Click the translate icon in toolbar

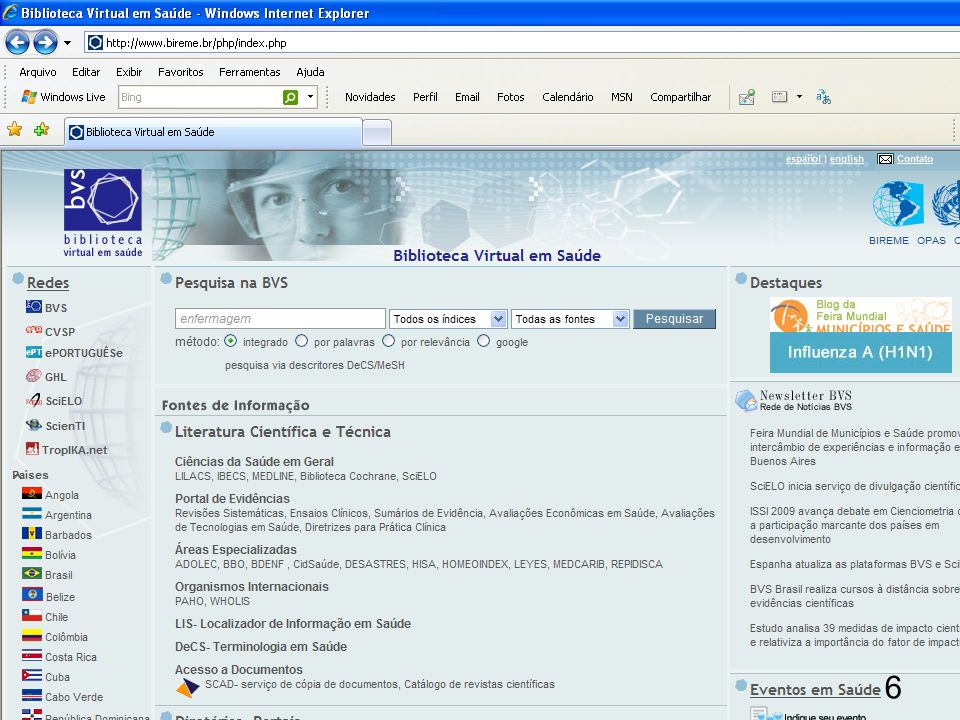tap(823, 97)
